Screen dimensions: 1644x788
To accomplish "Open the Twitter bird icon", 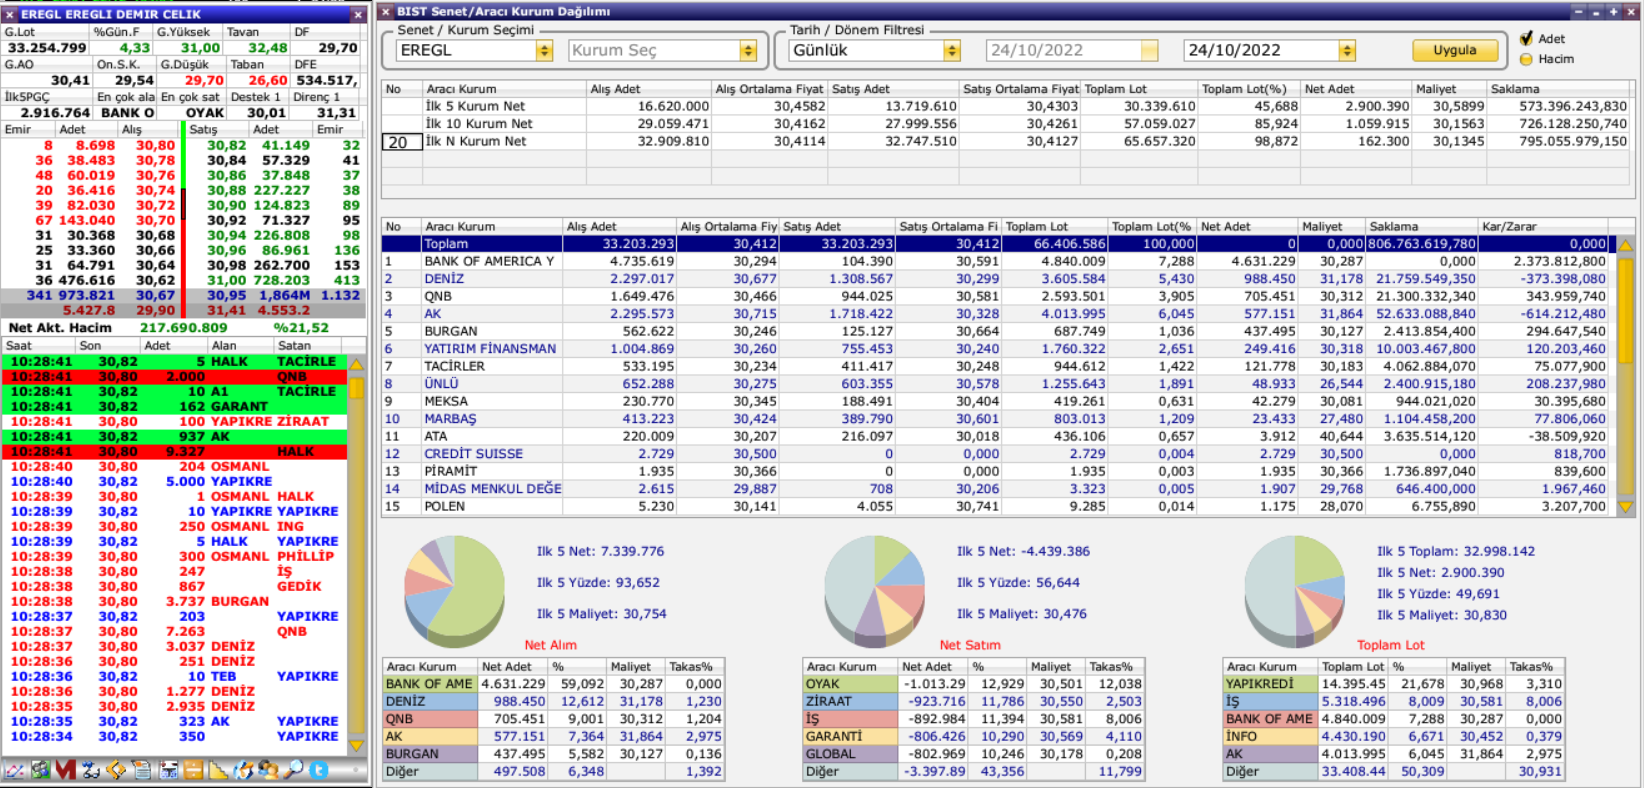I will (x=319, y=770).
